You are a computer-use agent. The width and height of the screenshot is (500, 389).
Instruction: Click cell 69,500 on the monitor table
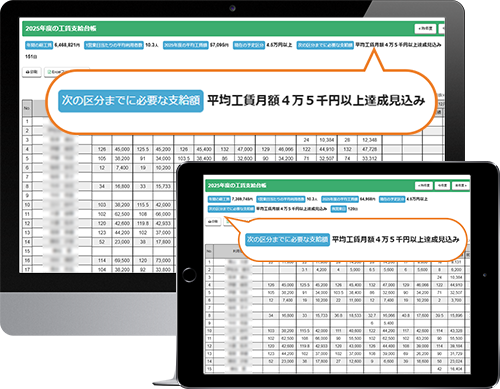tap(122, 260)
